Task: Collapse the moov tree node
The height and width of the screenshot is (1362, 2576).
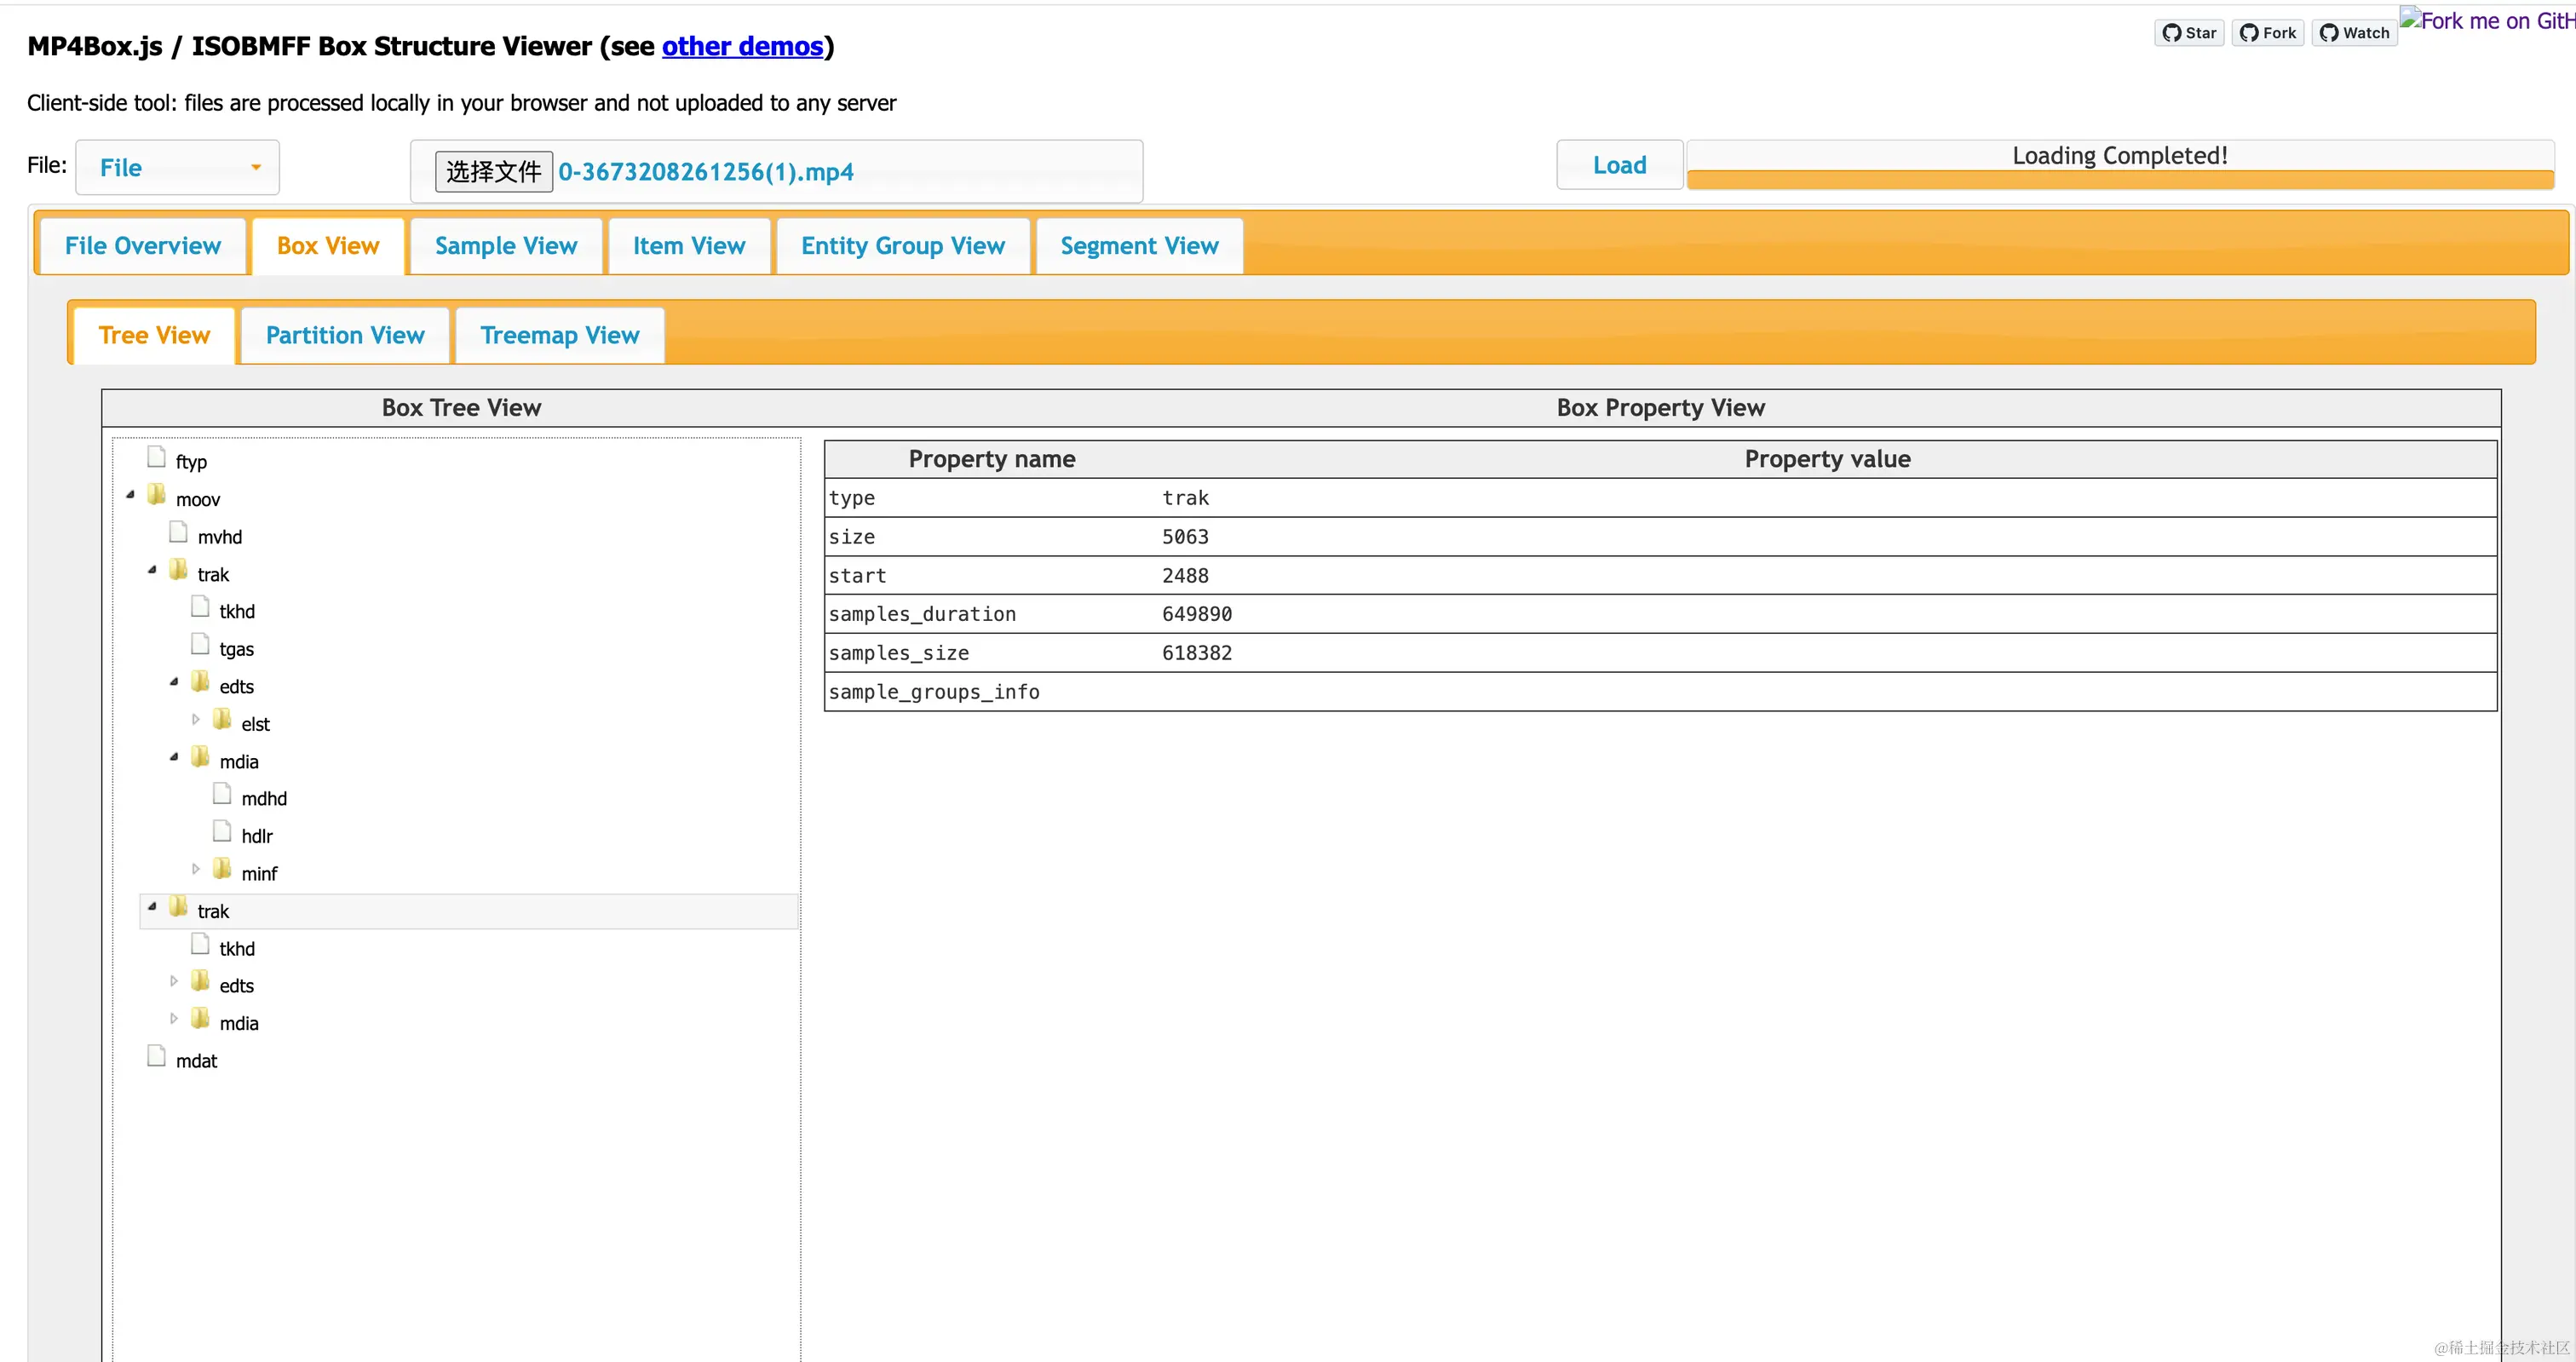Action: click(131, 495)
